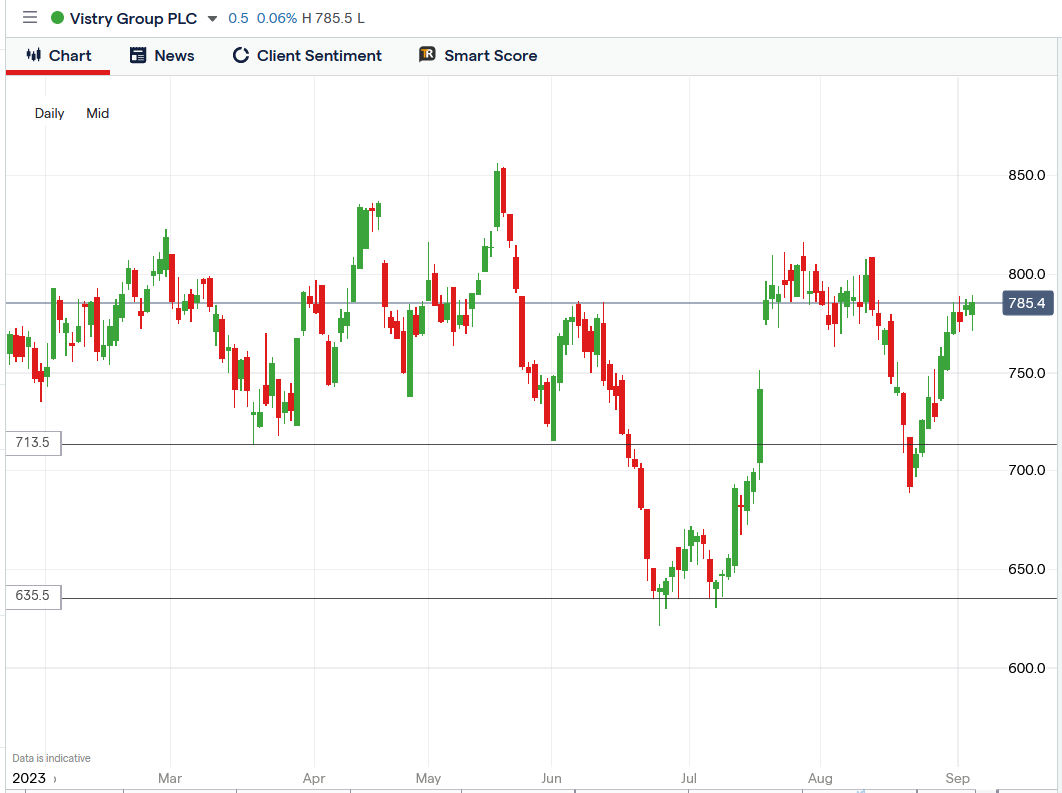Image resolution: width=1062 pixels, height=793 pixels.
Task: Click the green market status dot
Action: click(x=58, y=18)
